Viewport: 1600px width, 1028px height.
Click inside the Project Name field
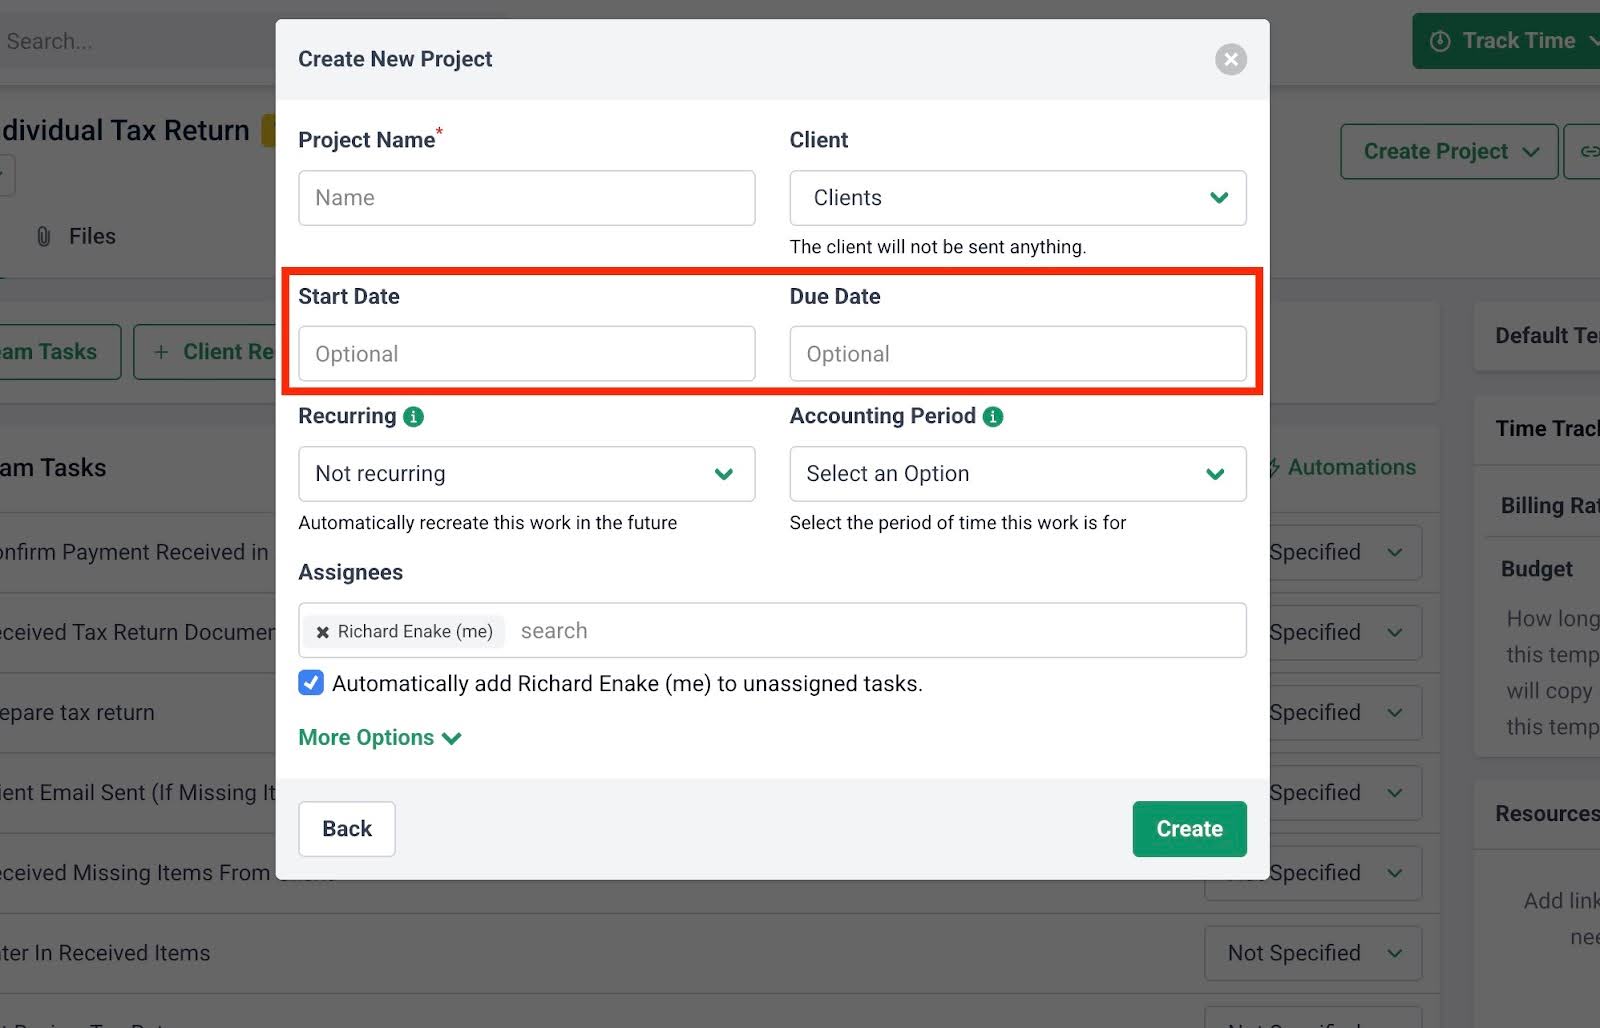tap(526, 198)
